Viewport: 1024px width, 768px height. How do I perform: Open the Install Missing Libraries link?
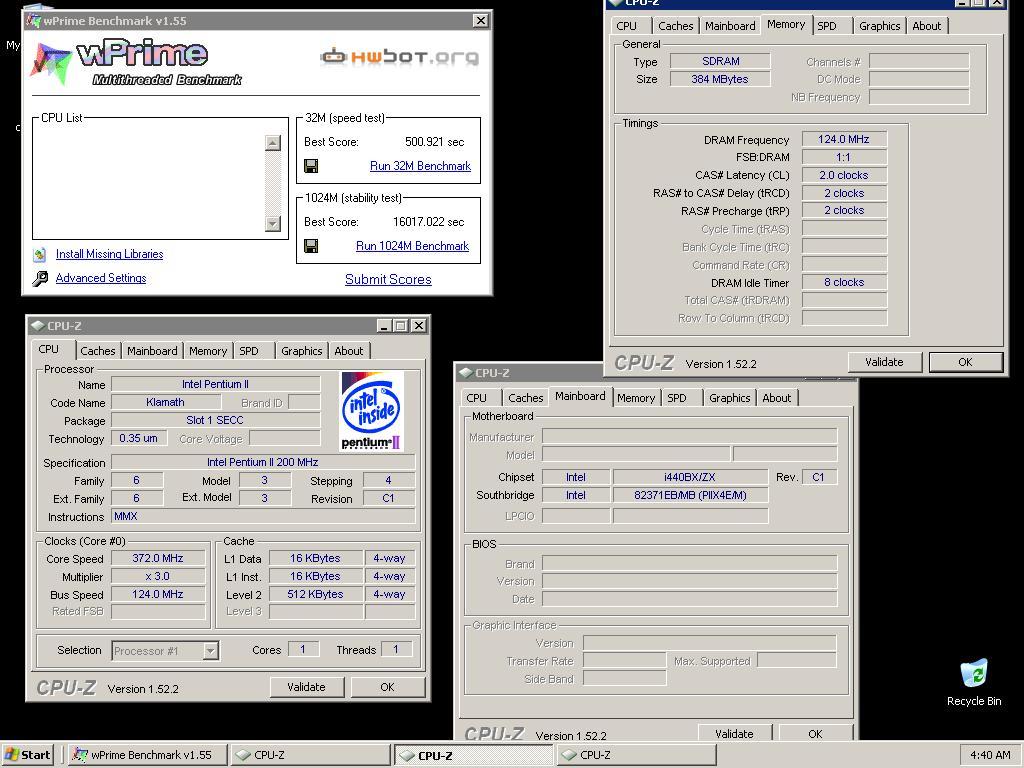tap(109, 254)
